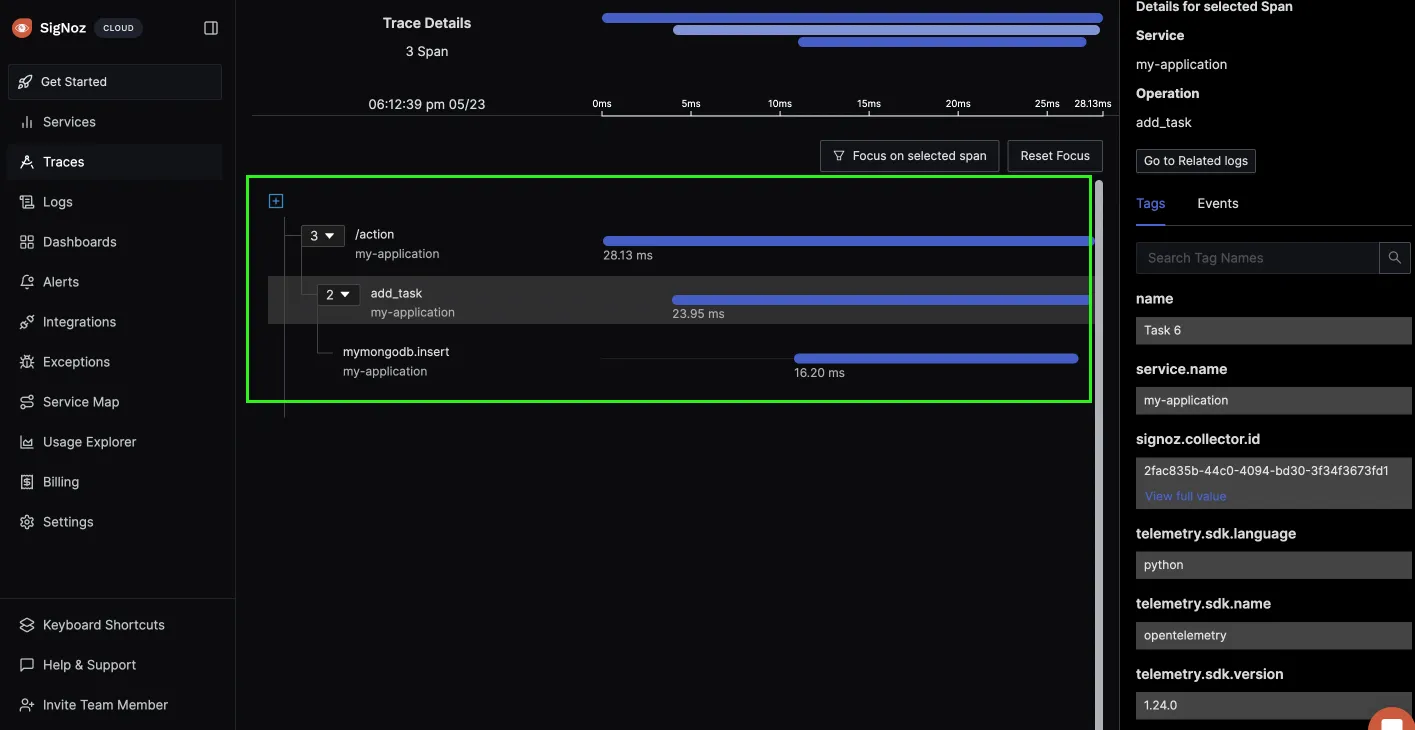Viewport: 1415px width, 730px height.
Task: Click the SigNoz logo icon
Action: tap(22, 28)
